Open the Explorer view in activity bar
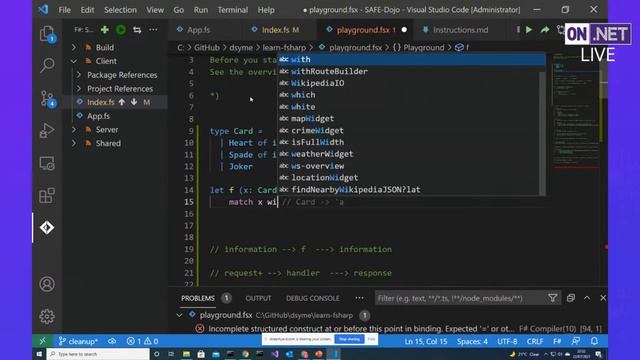This screenshot has width=640, height=360. [x=47, y=34]
